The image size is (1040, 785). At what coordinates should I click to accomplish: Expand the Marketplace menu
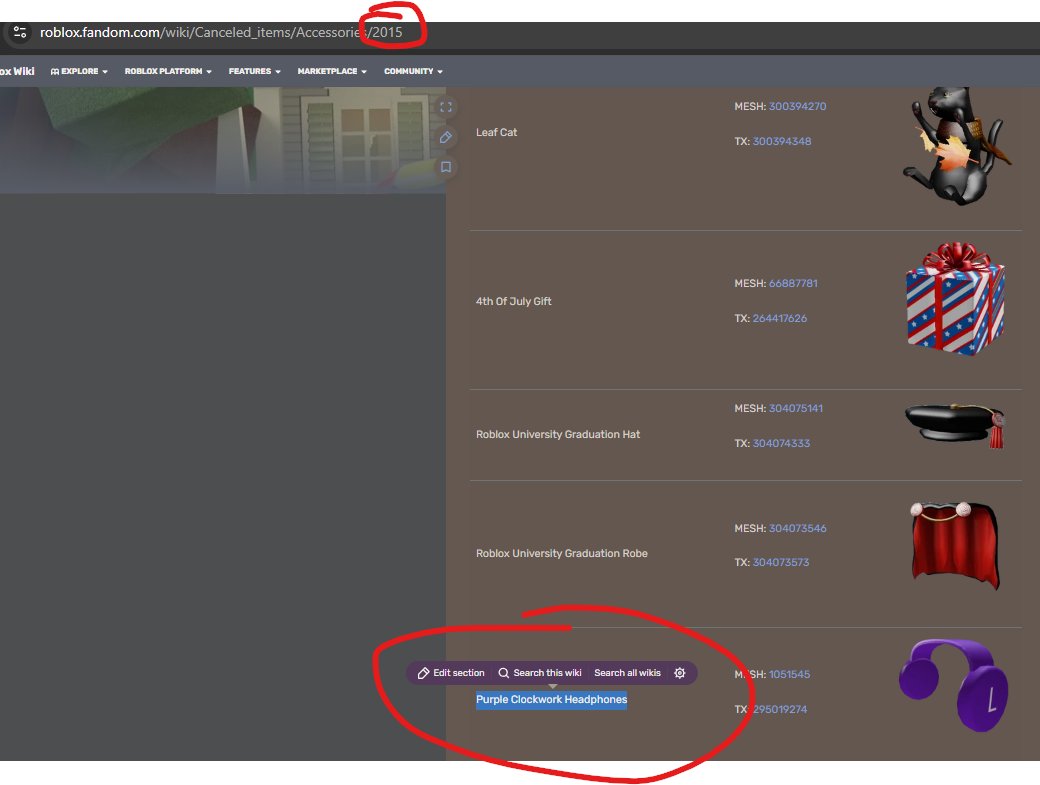(x=332, y=71)
